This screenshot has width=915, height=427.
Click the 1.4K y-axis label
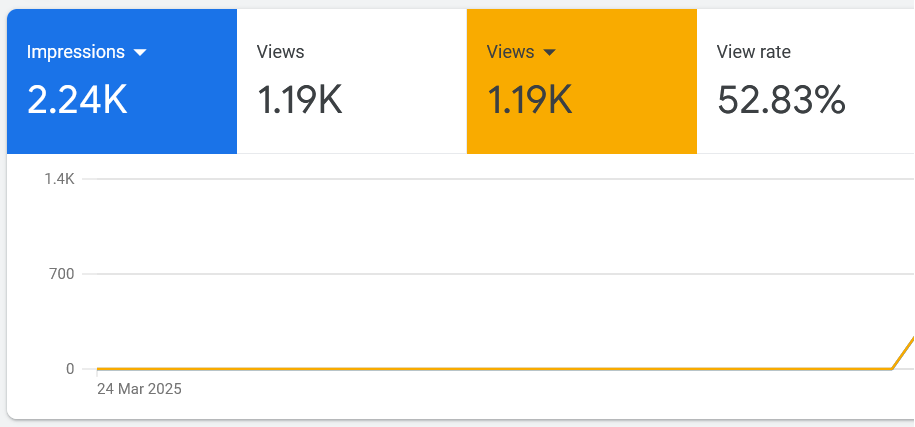(x=59, y=179)
